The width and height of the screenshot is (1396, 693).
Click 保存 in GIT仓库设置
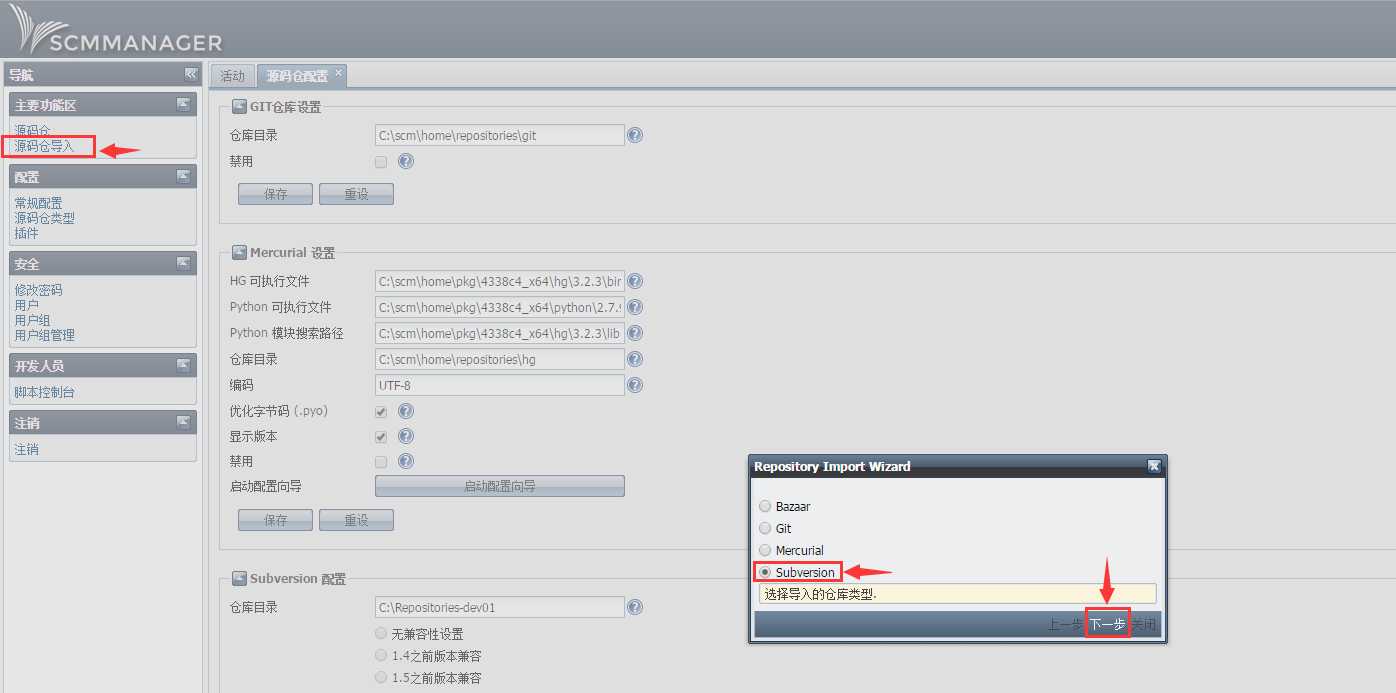(275, 194)
